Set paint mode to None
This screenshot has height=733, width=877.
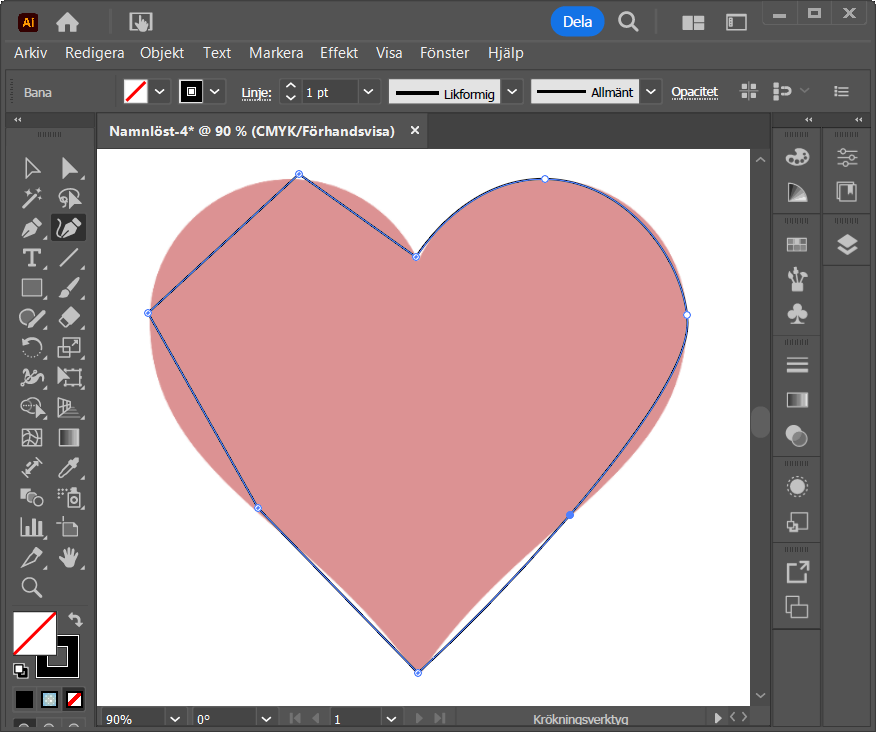pyautogui.click(x=75, y=699)
